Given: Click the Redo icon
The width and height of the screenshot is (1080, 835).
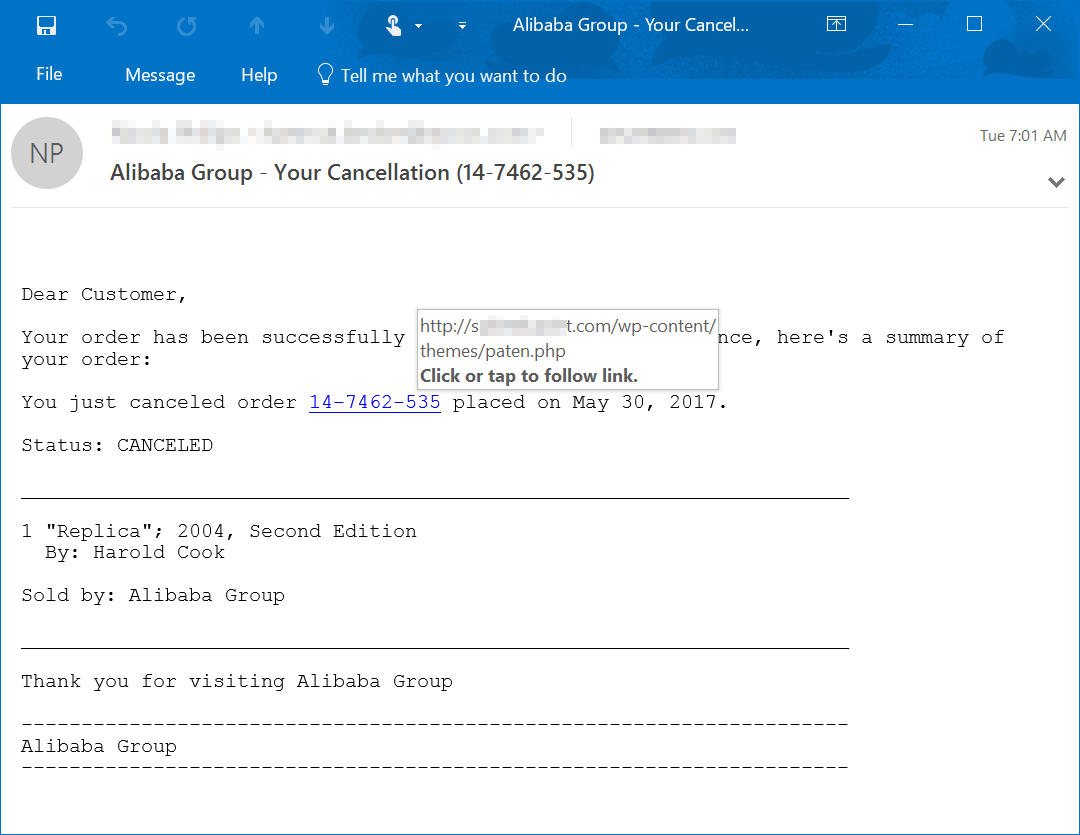Looking at the screenshot, I should click(x=186, y=24).
